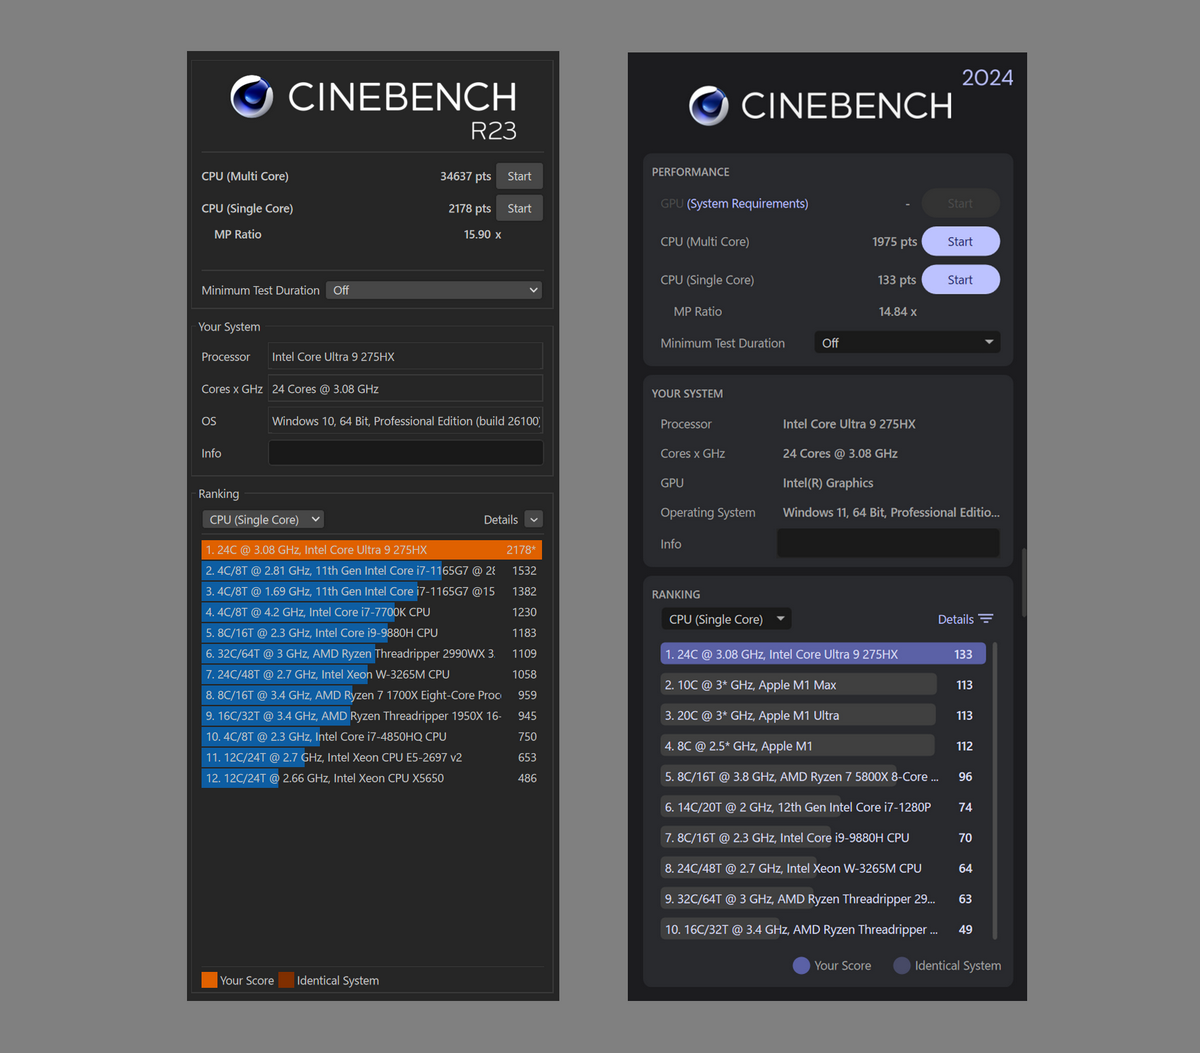Select 2024 ranking row Intel Core i9-9880H
1200x1053 pixels.
coord(823,838)
